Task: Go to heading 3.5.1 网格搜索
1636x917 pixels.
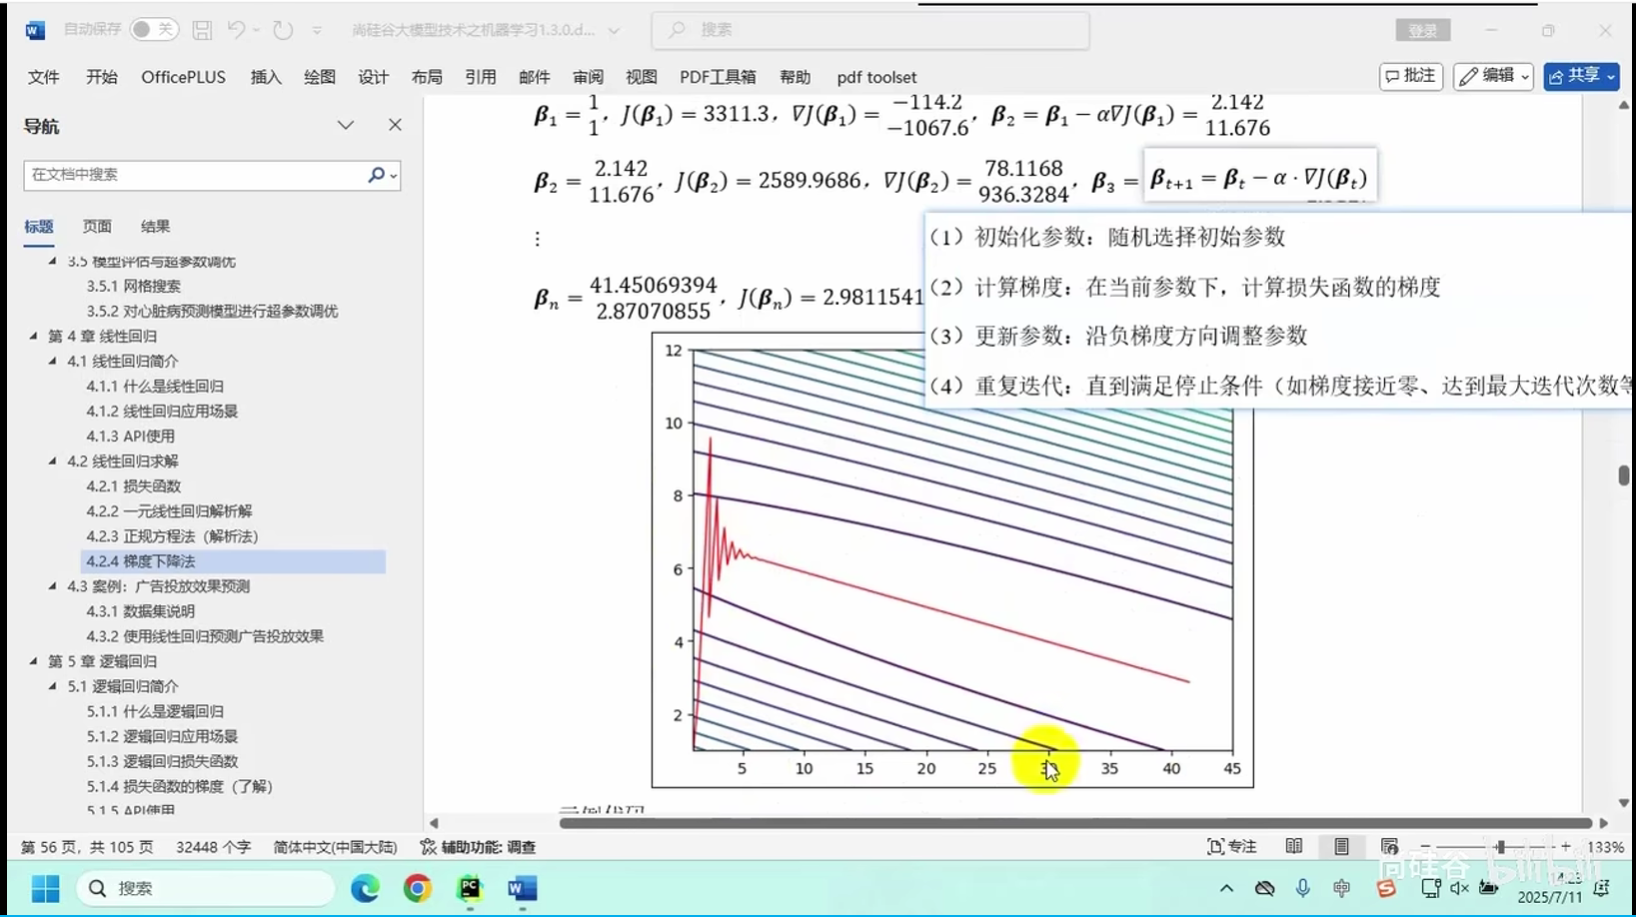Action: 133,286
